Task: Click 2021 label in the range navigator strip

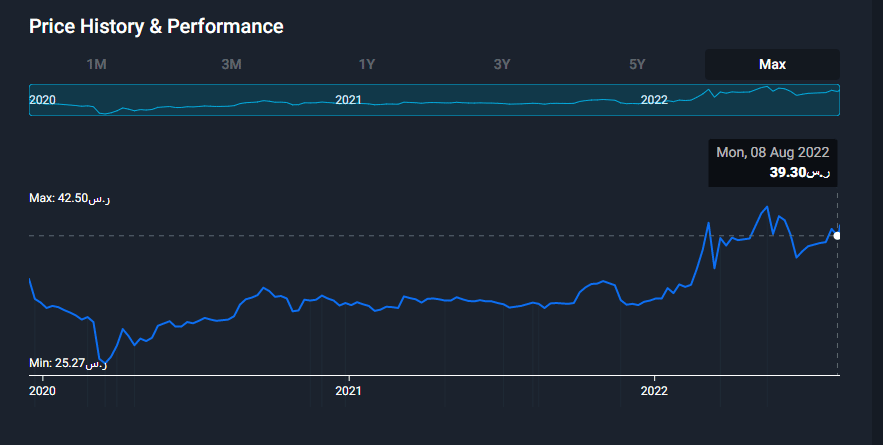Action: pos(349,100)
